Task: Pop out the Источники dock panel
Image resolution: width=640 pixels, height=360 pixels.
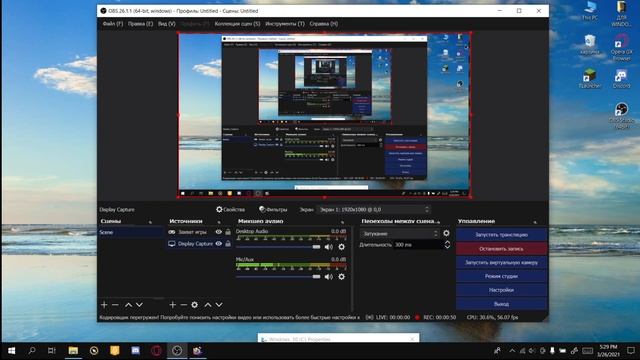Action: pyautogui.click(x=219, y=222)
